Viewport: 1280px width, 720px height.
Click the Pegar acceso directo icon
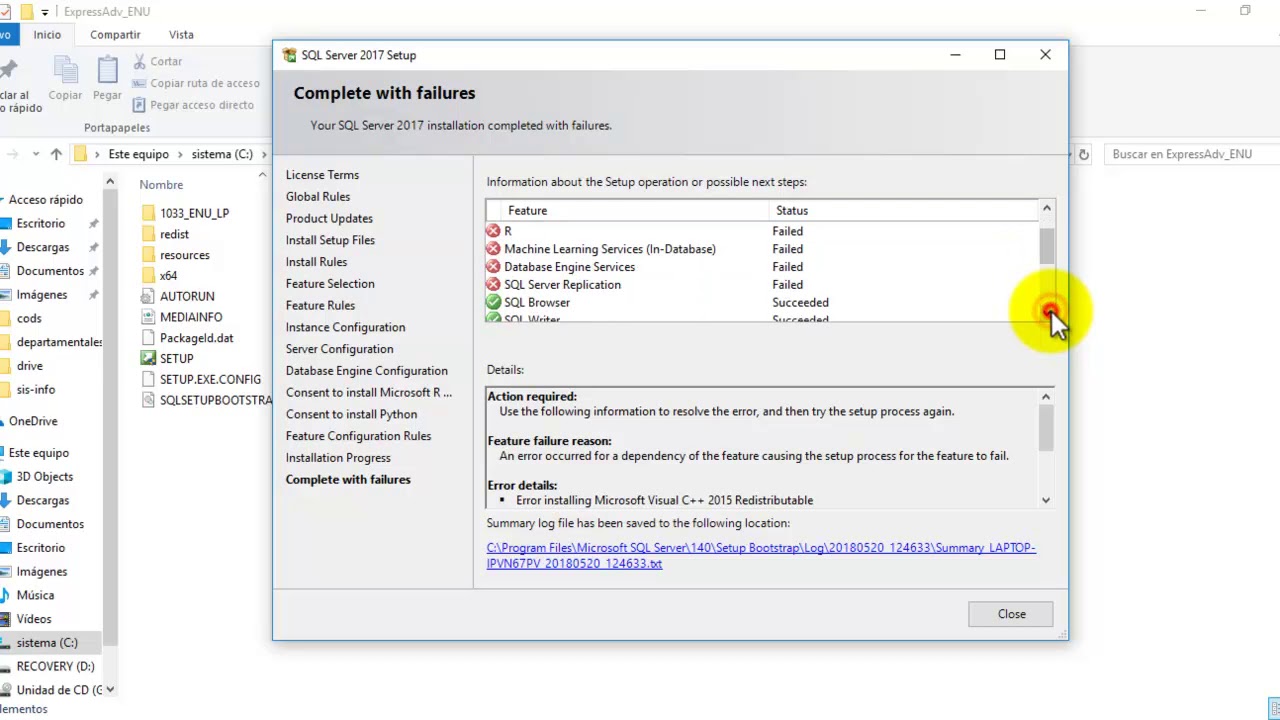click(x=140, y=105)
